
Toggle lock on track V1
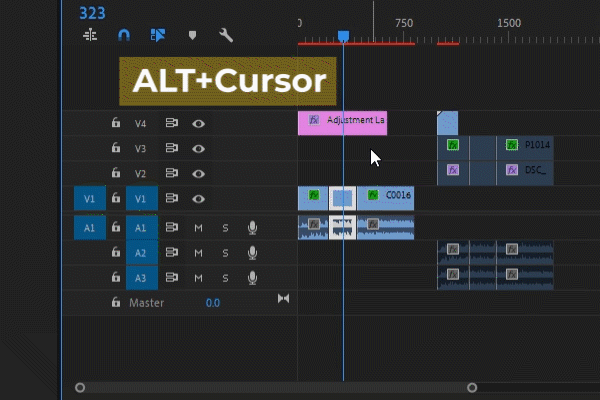click(116, 198)
